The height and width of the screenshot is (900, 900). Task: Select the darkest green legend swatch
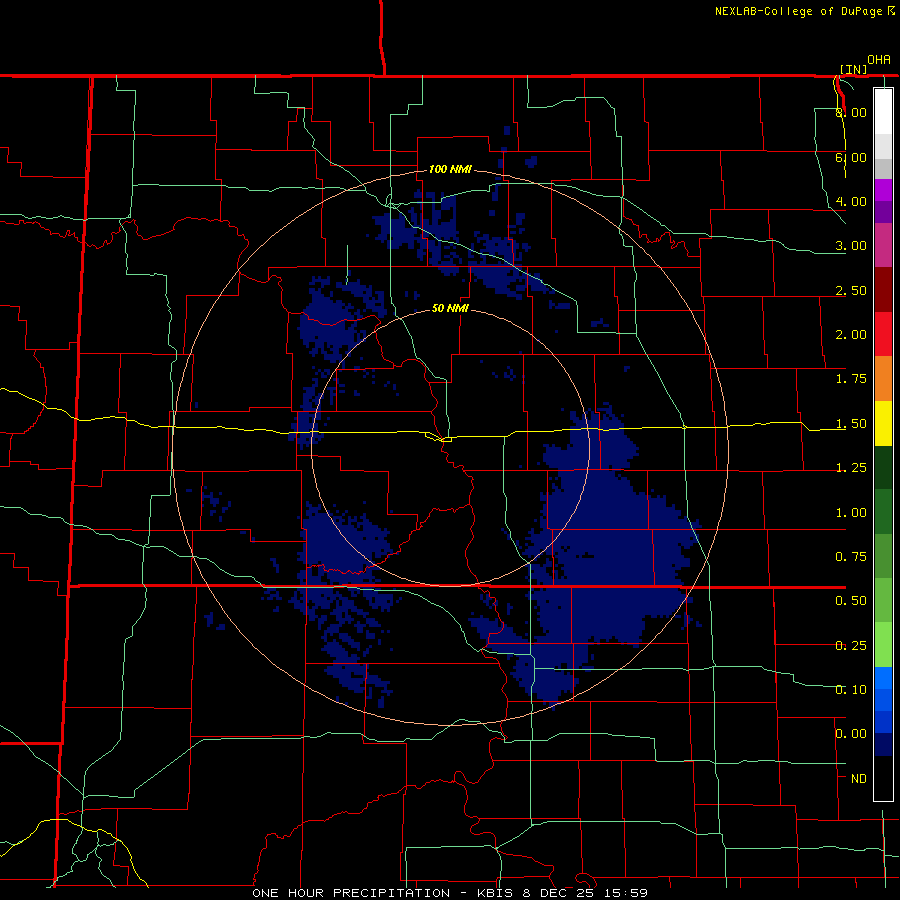[883, 467]
